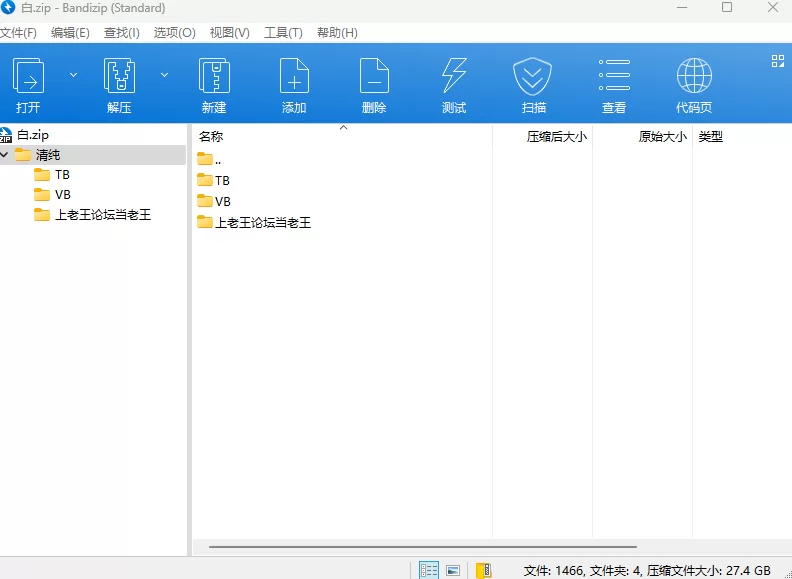The height and width of the screenshot is (579, 792).
Task: Click the horizontal scrollbar in file list
Action: [x=423, y=547]
